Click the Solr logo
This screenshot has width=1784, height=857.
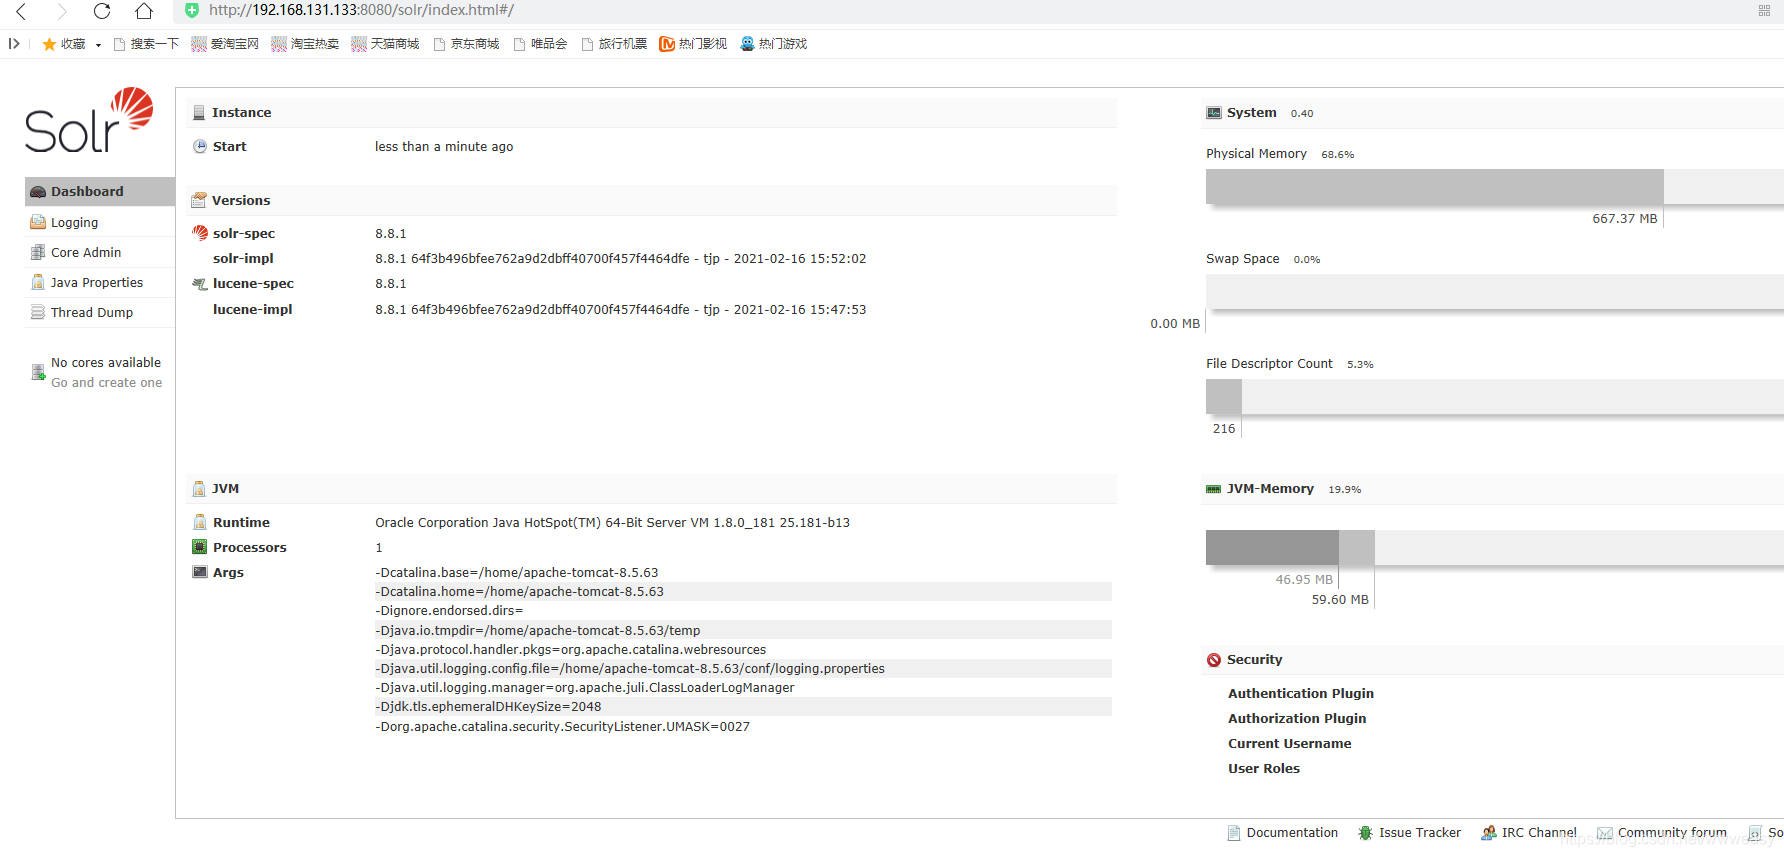89,121
